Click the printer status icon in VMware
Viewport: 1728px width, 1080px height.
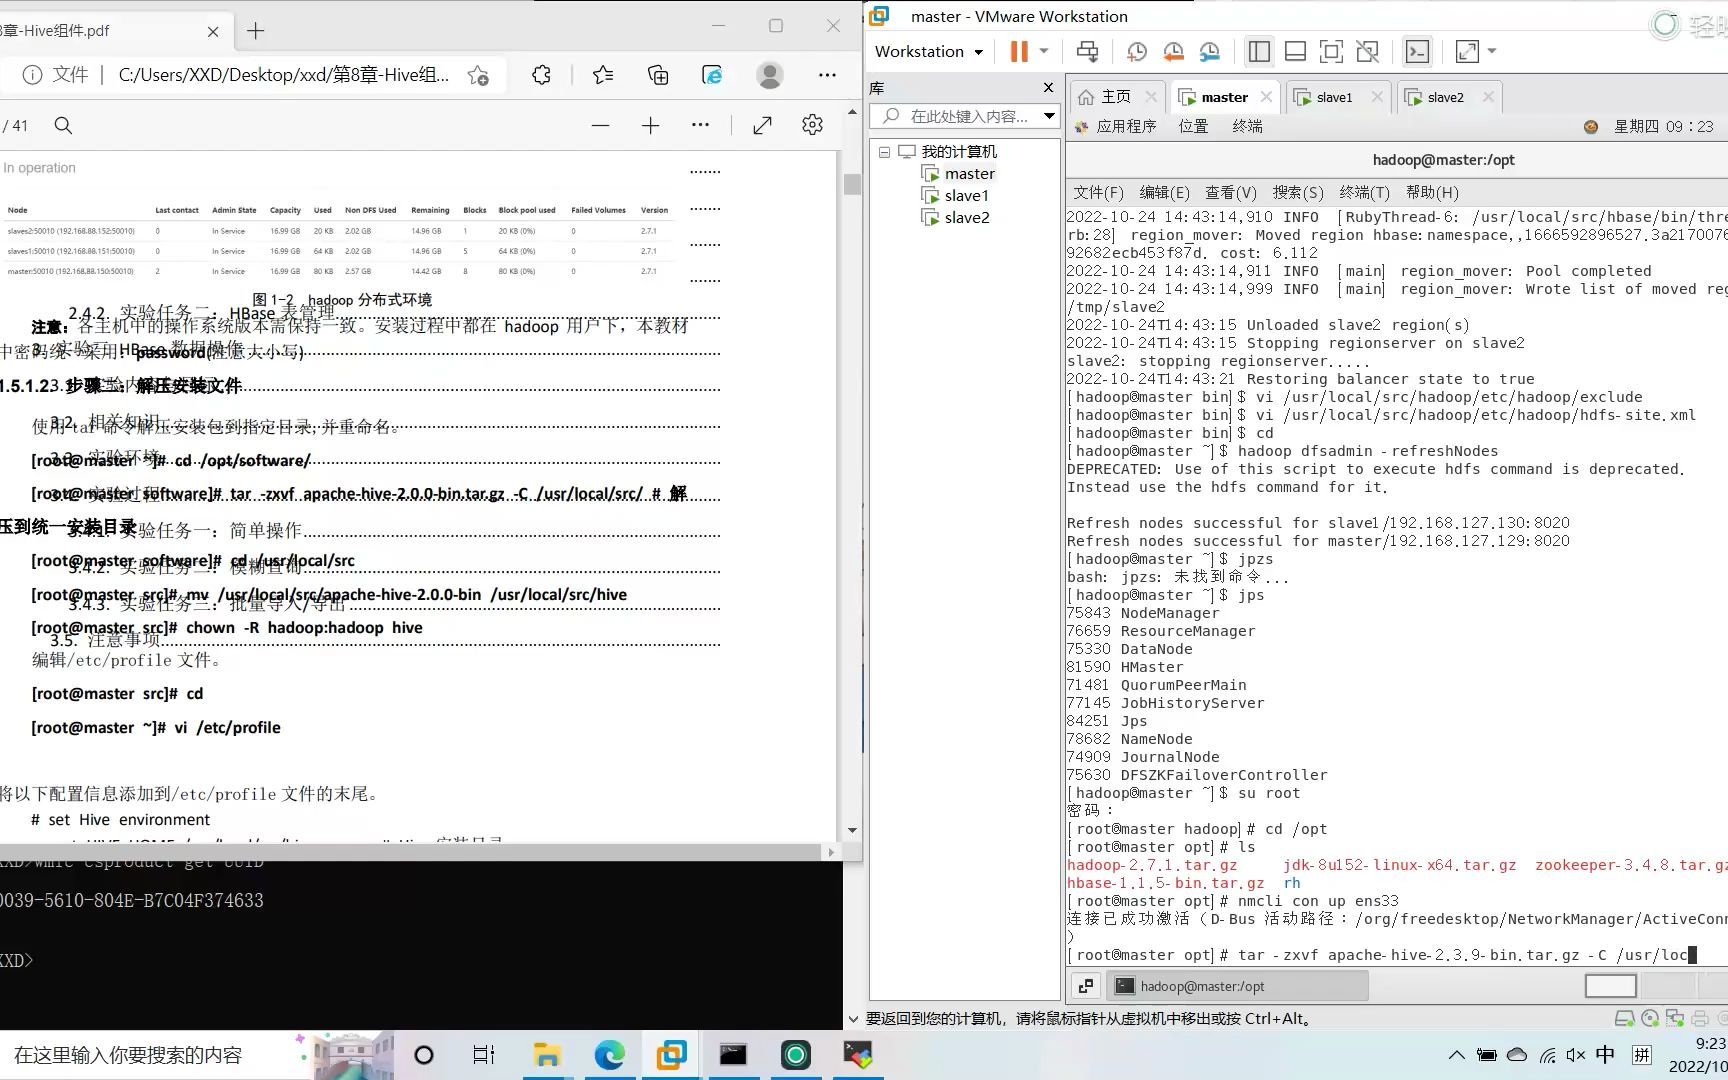pos(1700,1019)
